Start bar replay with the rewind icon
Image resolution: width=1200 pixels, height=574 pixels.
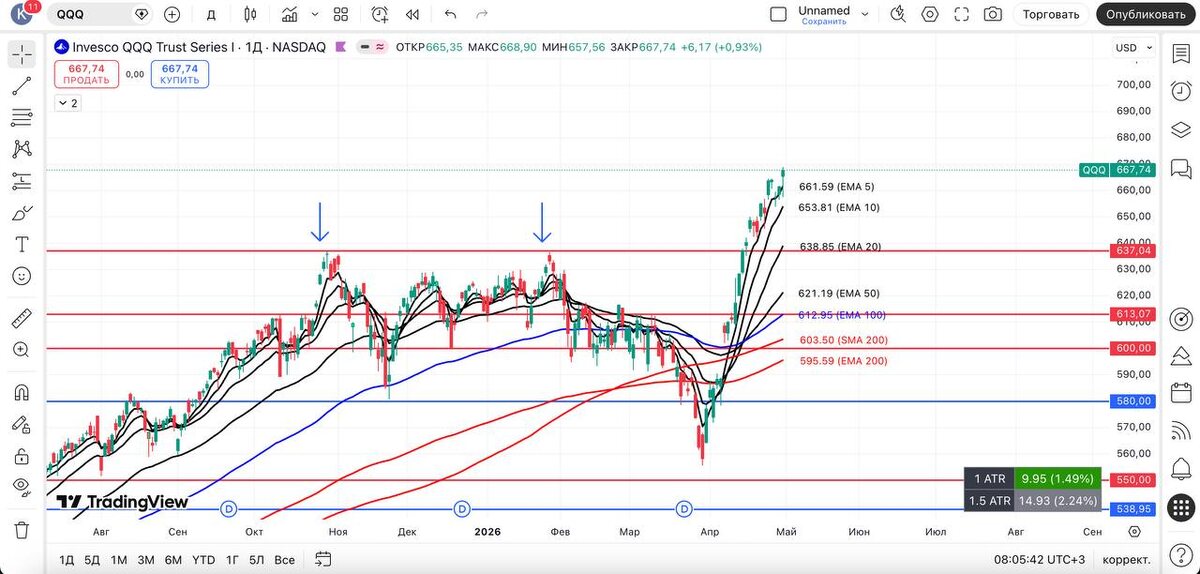coord(412,14)
